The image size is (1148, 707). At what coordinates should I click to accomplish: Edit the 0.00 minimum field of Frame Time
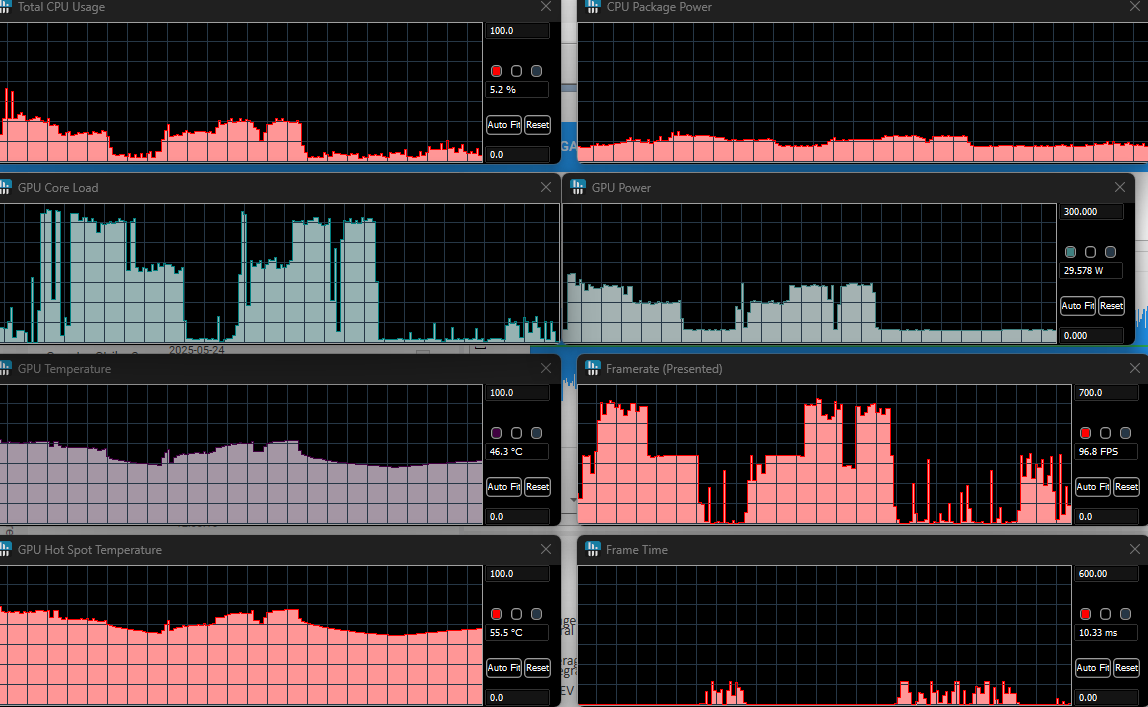coord(1107,697)
